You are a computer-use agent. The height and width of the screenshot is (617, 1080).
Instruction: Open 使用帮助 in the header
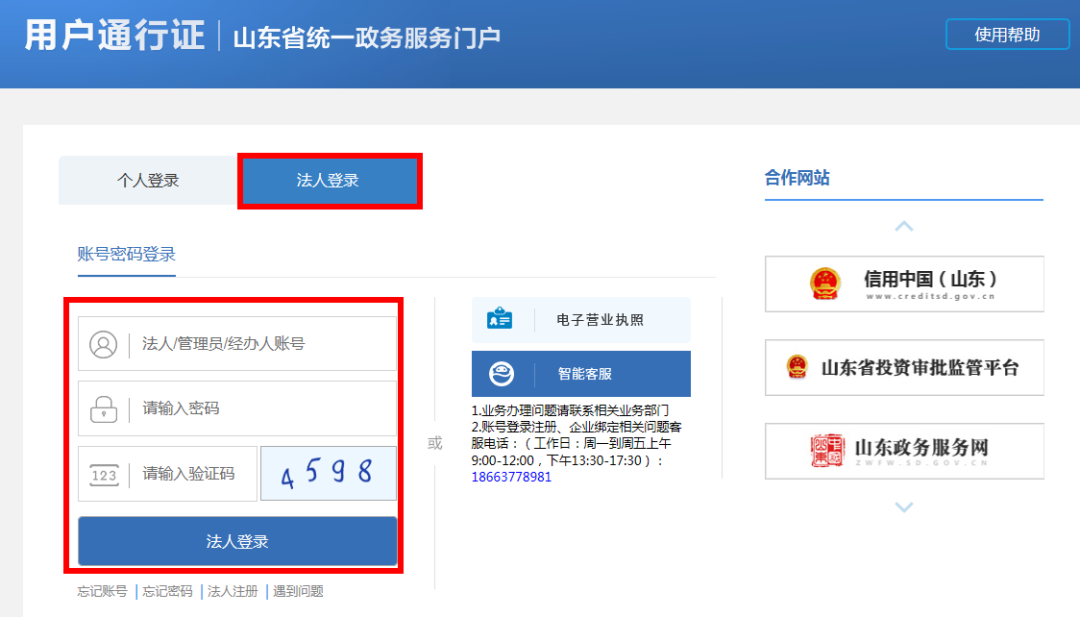click(1007, 35)
